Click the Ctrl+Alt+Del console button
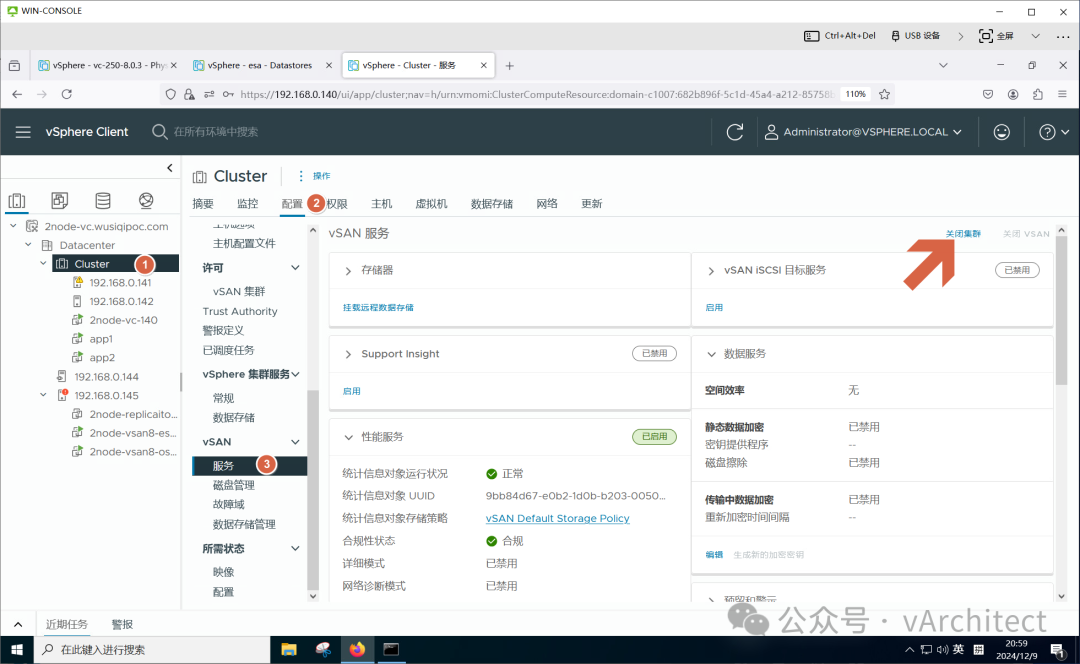The height and width of the screenshot is (664, 1080). (840, 36)
